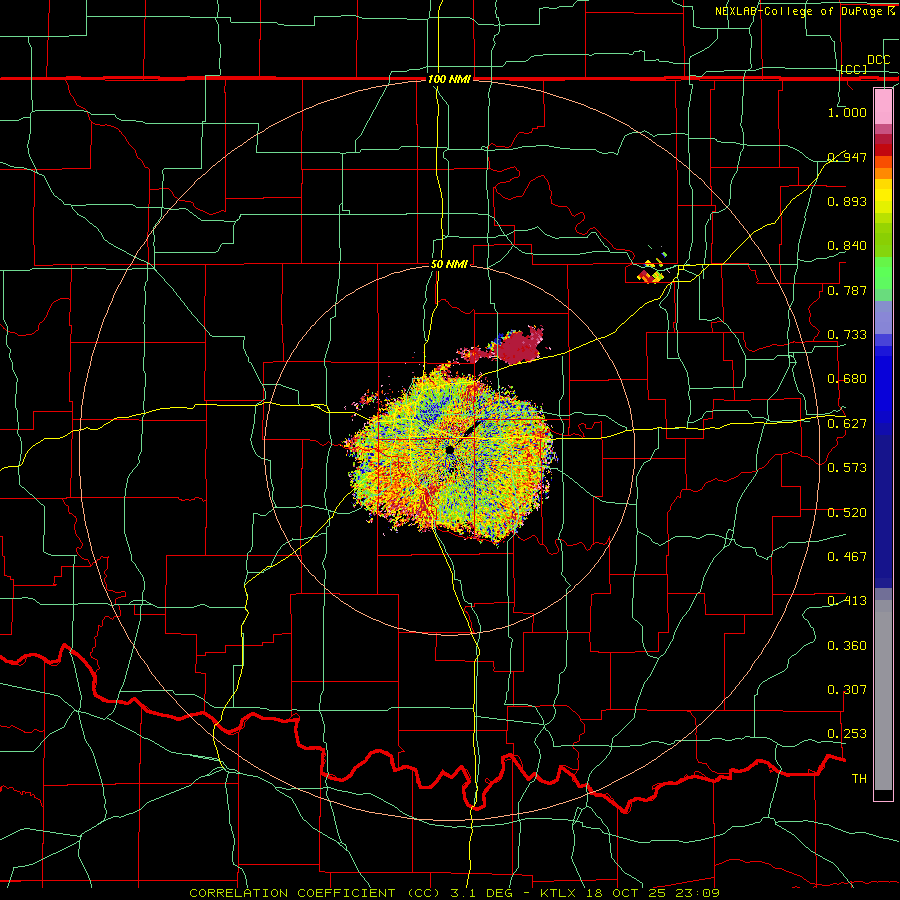
Task: Click the 0.520 legend value
Action: pyautogui.click(x=847, y=513)
